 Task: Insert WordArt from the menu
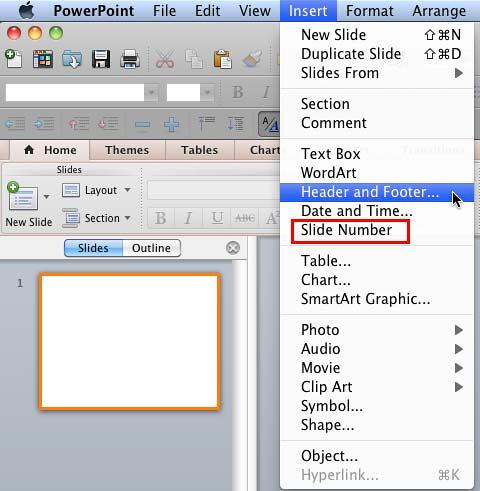[x=377, y=173]
